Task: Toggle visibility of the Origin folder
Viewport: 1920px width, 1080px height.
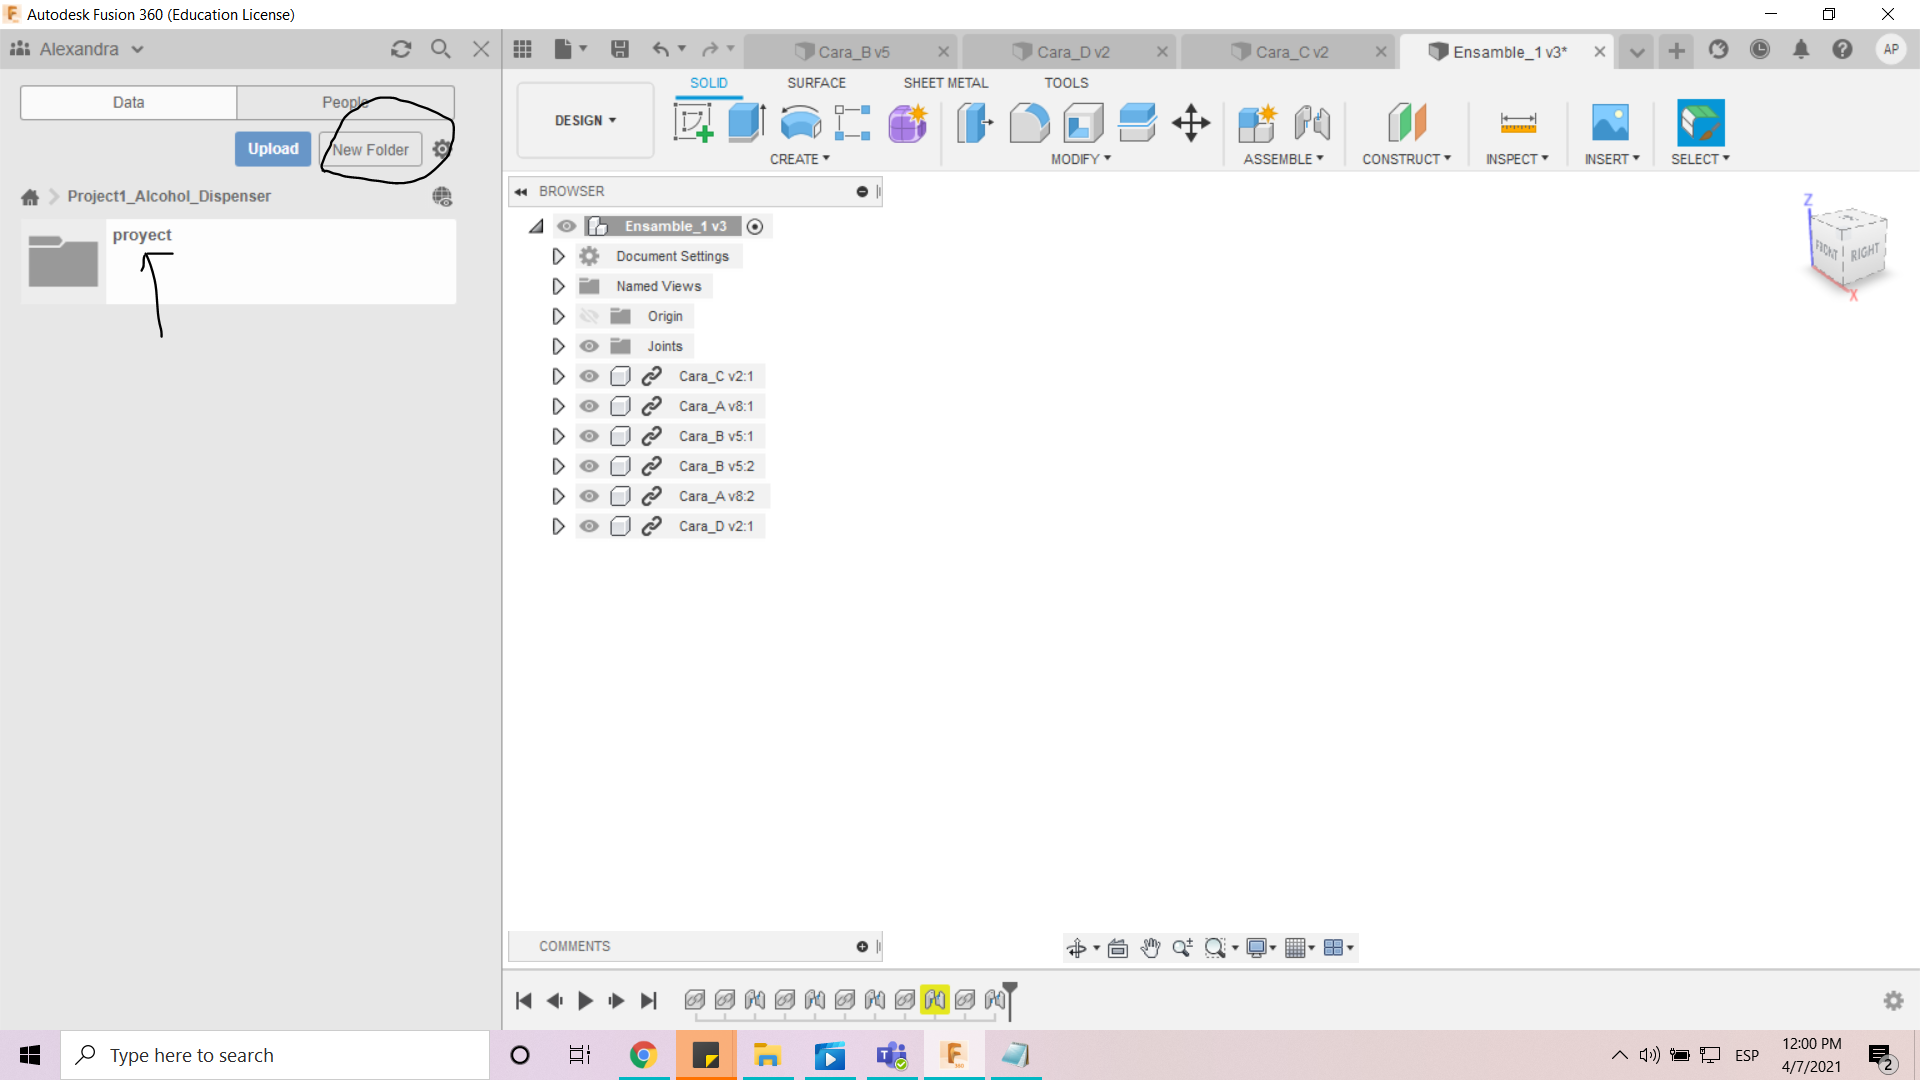Action: tap(589, 316)
